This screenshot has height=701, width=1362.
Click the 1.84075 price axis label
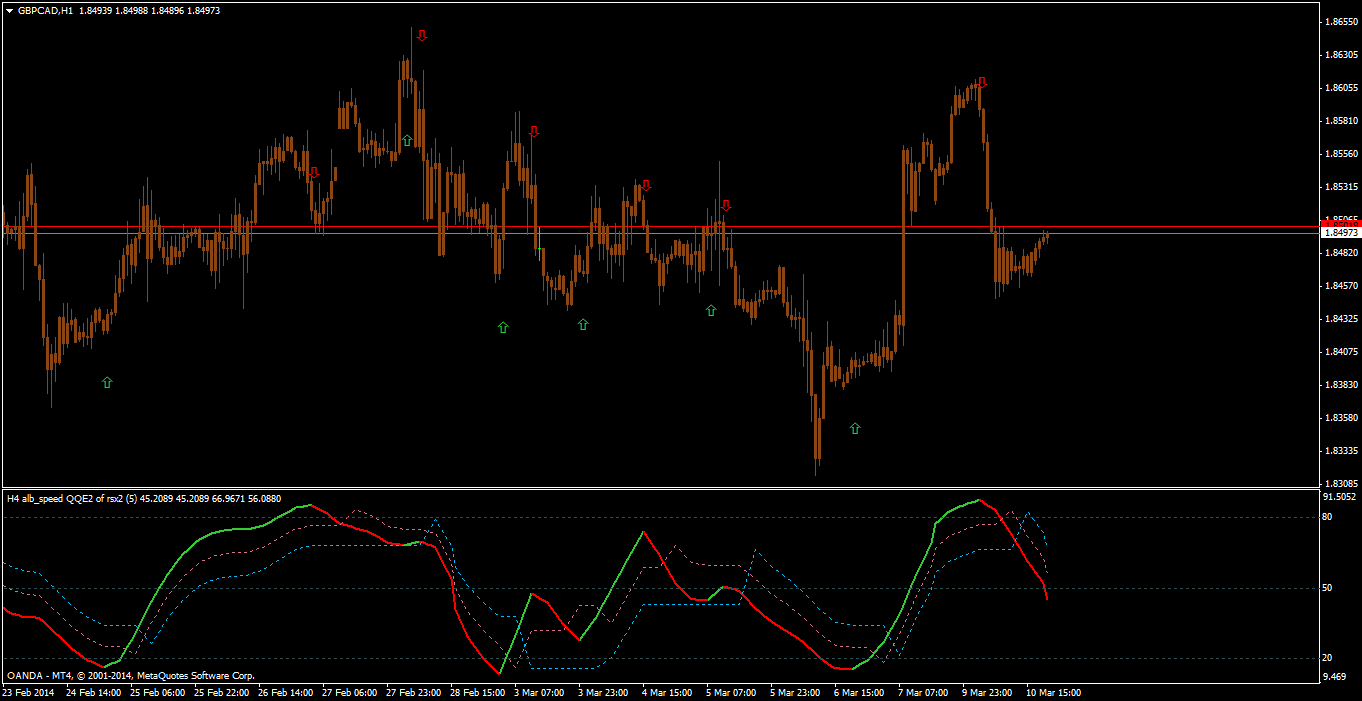coord(1339,352)
